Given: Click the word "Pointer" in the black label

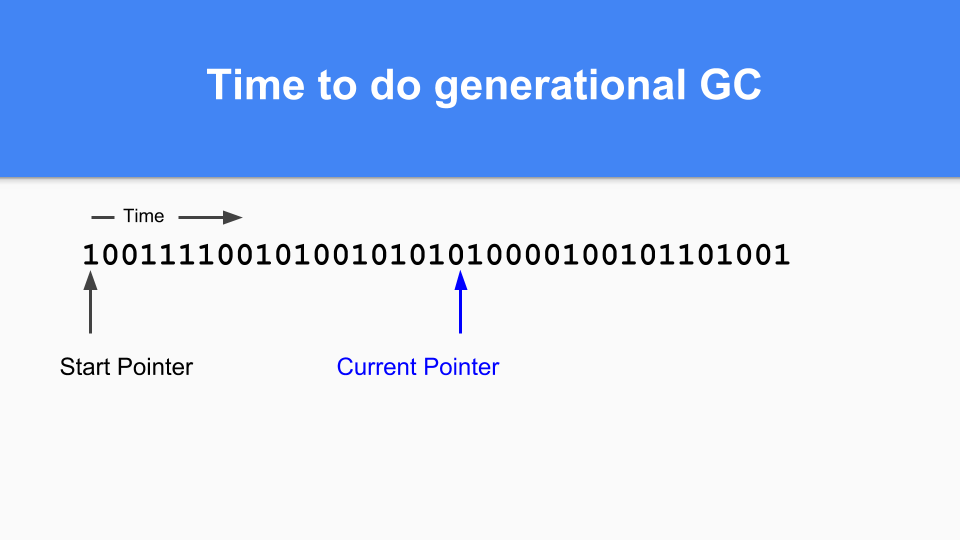Looking at the screenshot, I should [154, 367].
